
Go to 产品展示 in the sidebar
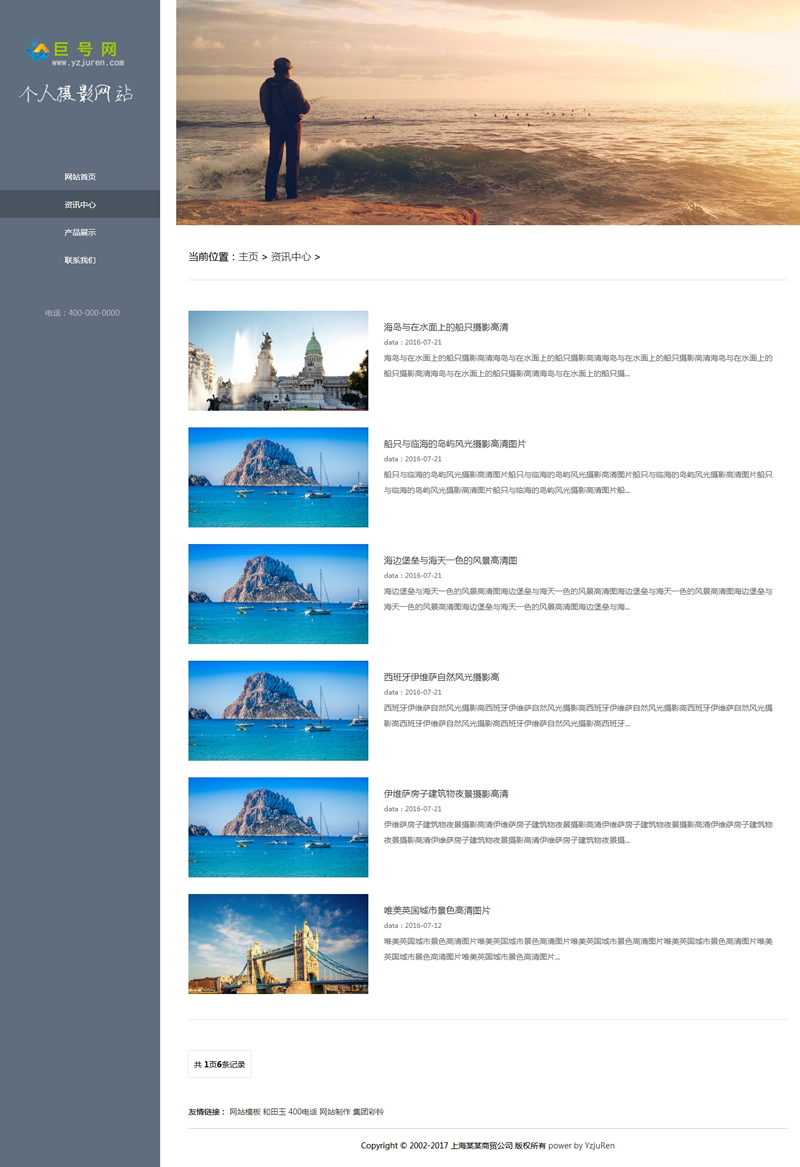[x=80, y=233]
